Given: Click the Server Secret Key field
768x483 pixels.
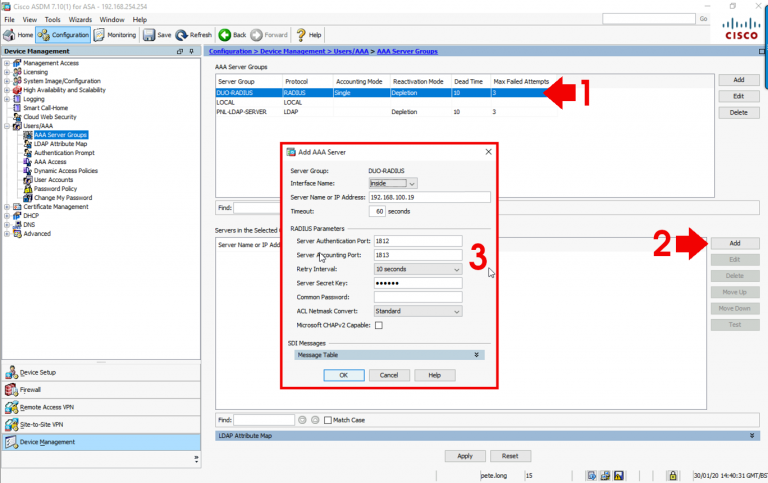Looking at the screenshot, I should tap(418, 283).
